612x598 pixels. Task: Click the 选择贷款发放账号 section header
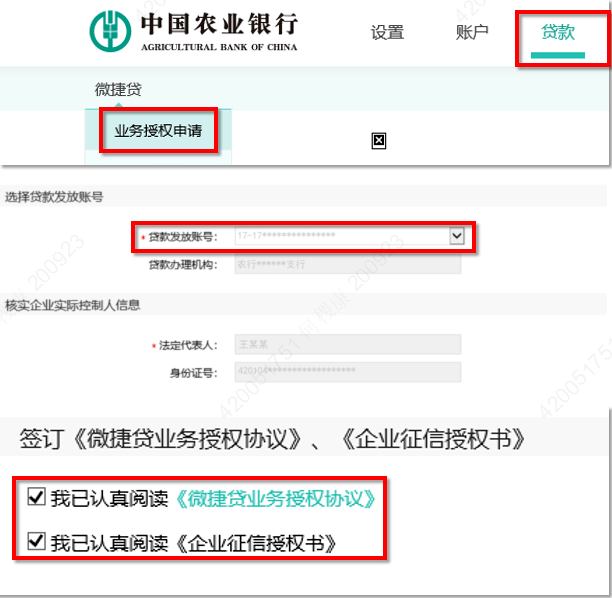click(54, 197)
